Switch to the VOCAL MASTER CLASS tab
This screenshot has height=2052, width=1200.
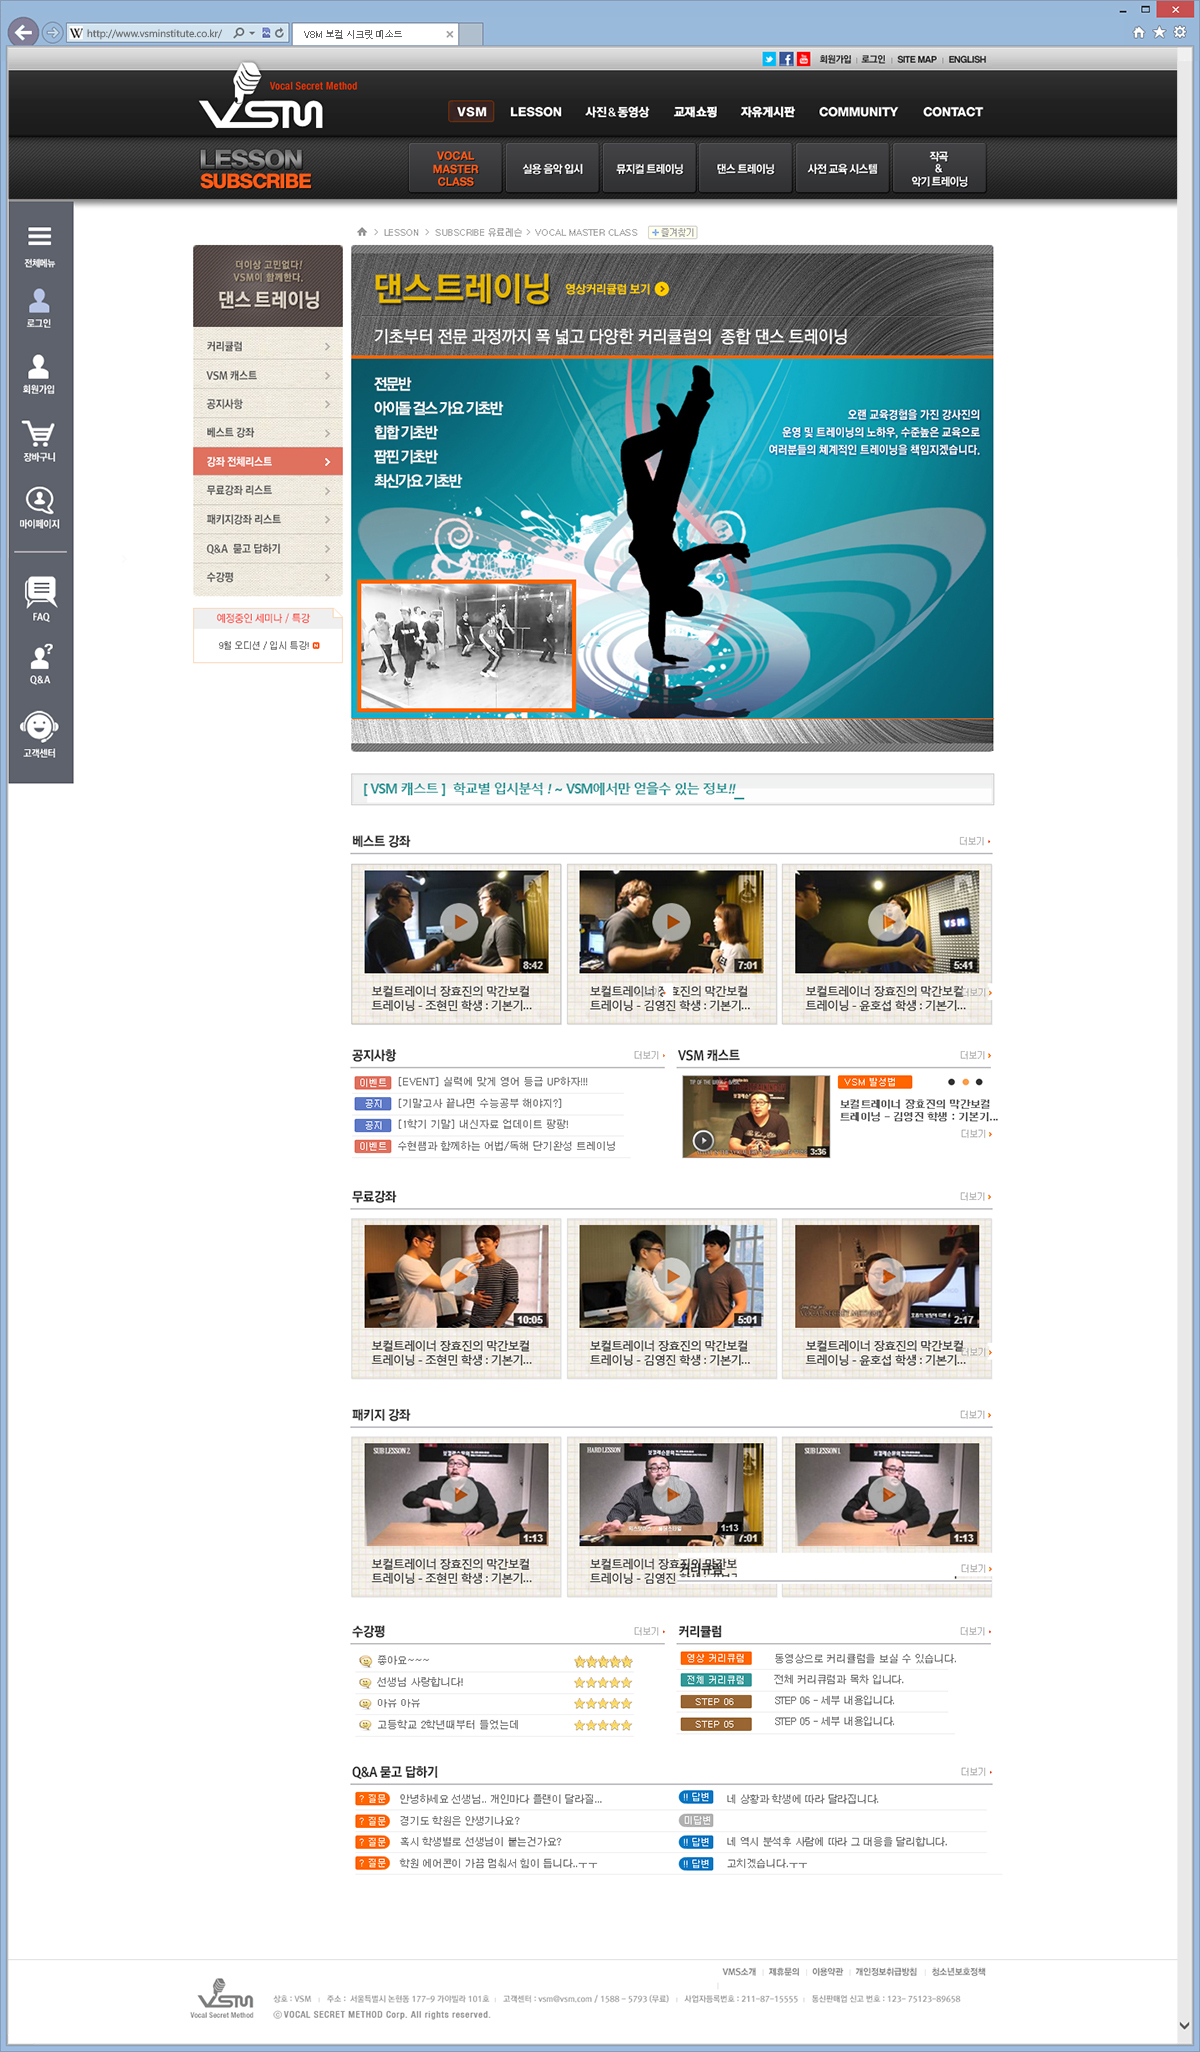pos(455,169)
